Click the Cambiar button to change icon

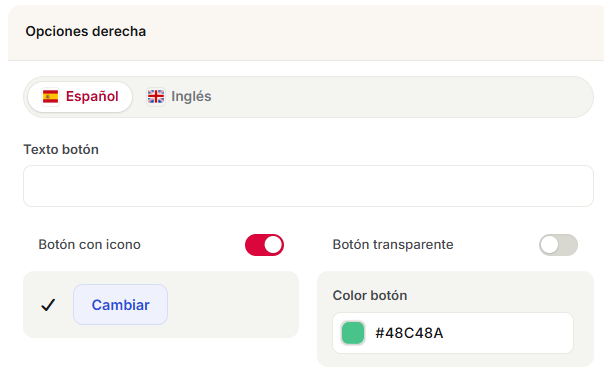[x=121, y=305]
